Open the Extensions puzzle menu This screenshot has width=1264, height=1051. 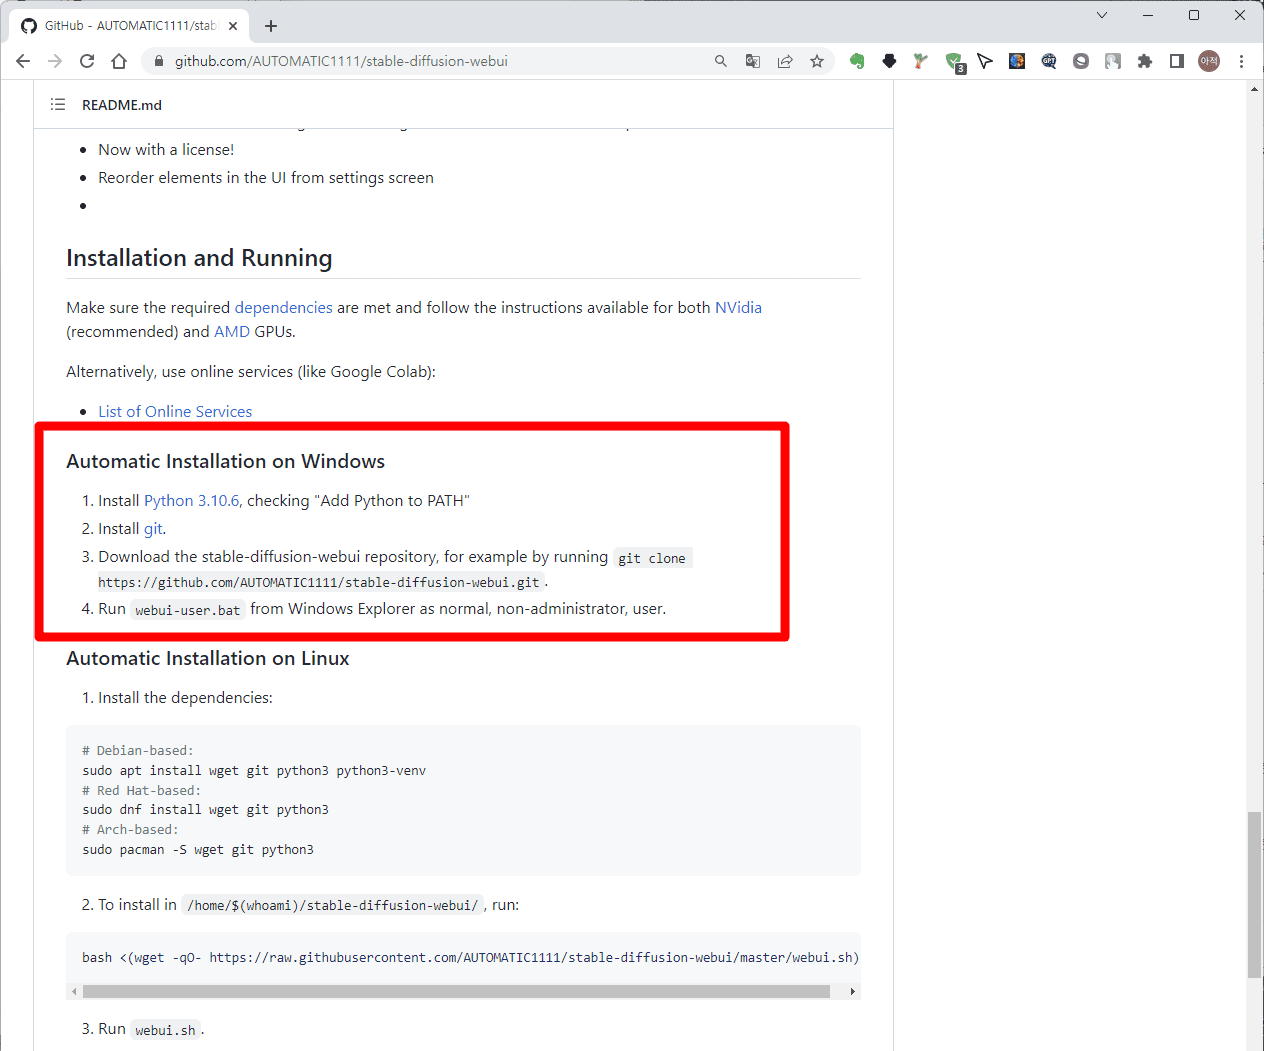click(1145, 61)
